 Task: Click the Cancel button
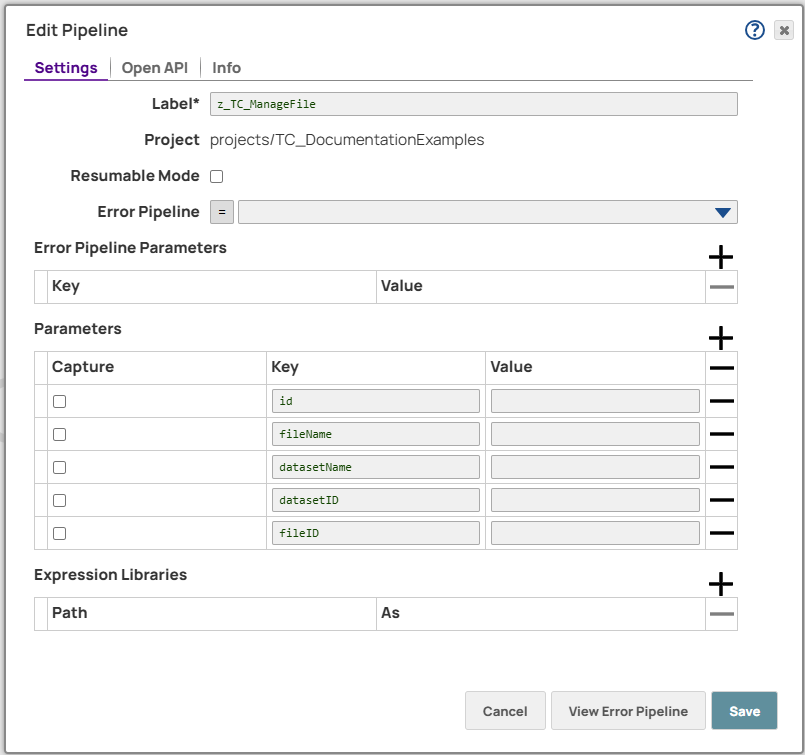coord(505,711)
